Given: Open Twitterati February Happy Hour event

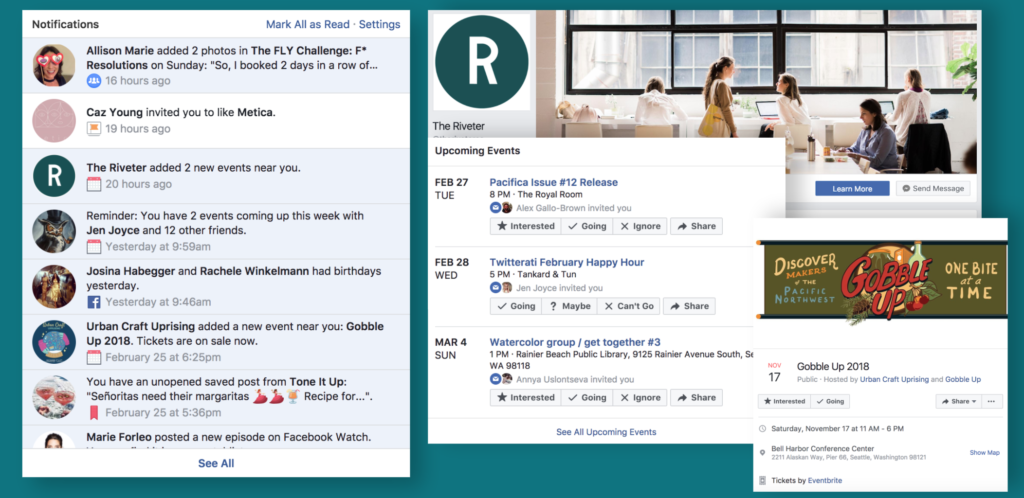Looking at the screenshot, I should point(567,262).
